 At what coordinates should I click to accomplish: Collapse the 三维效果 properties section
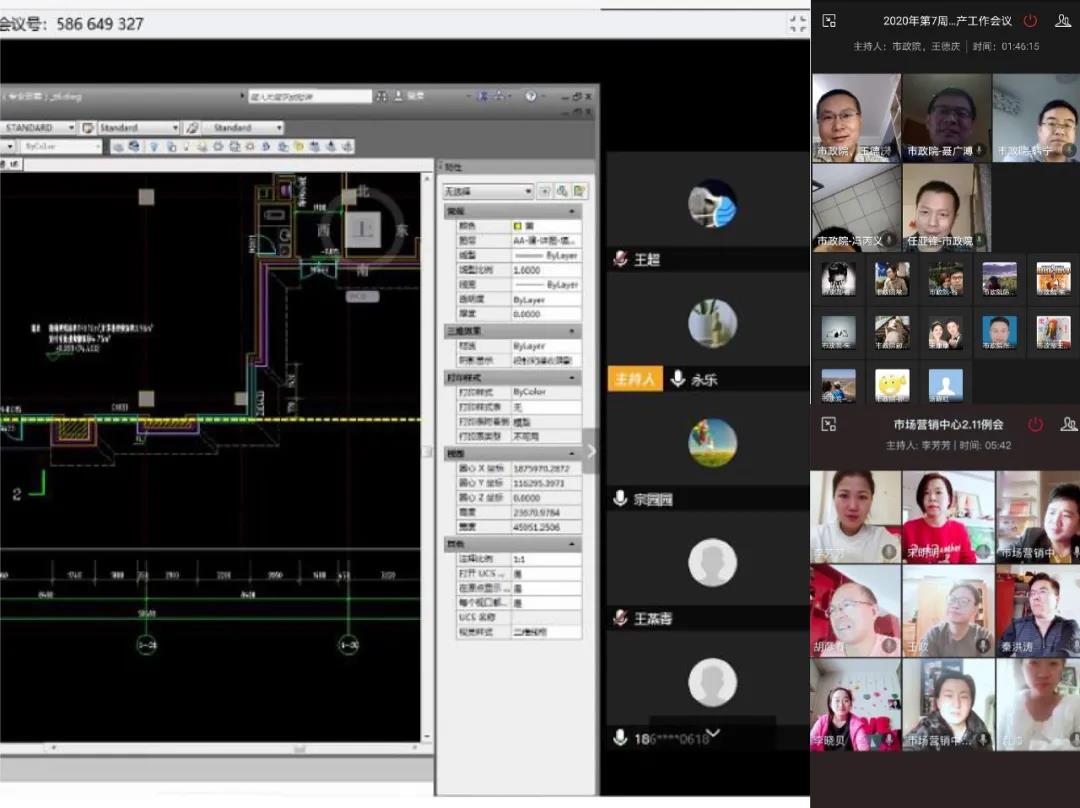(x=573, y=330)
